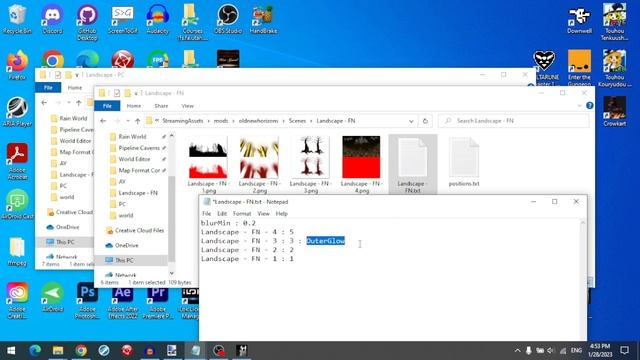Launch ARIA Player from the desktop
Screen dimensions: 640x360
(17, 112)
